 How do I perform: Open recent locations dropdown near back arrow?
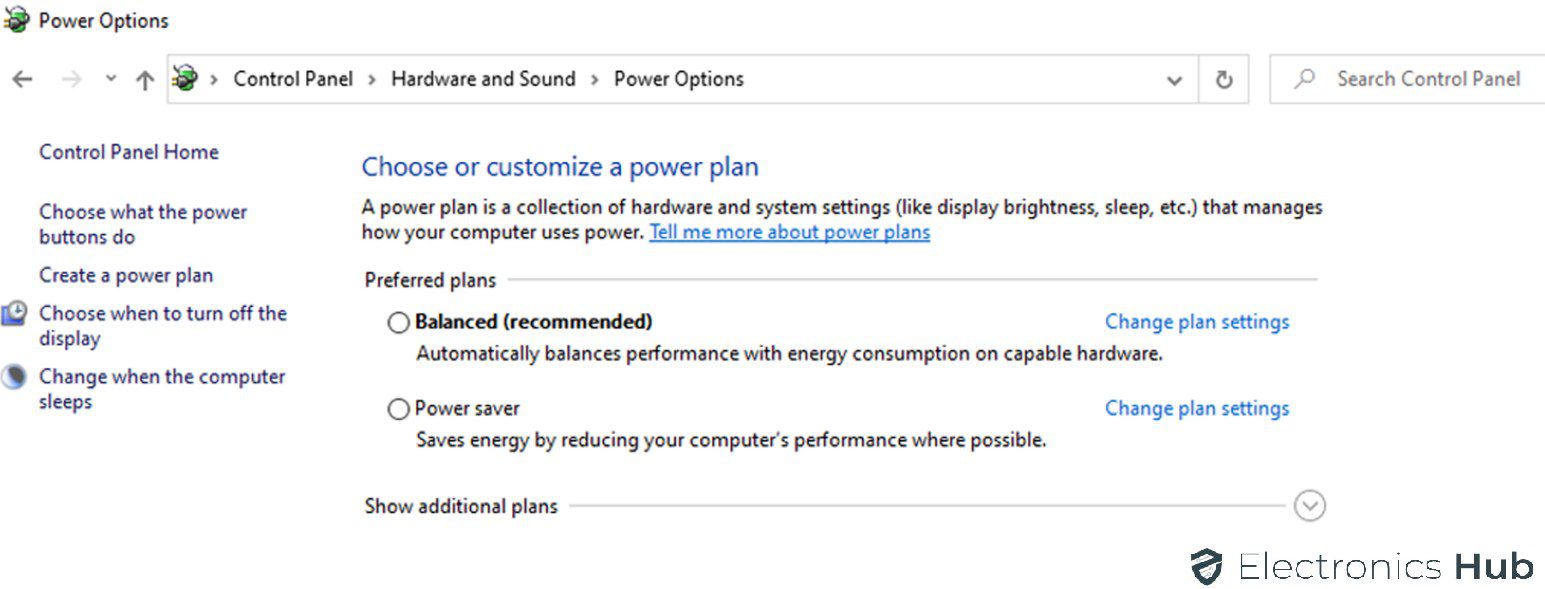point(110,78)
